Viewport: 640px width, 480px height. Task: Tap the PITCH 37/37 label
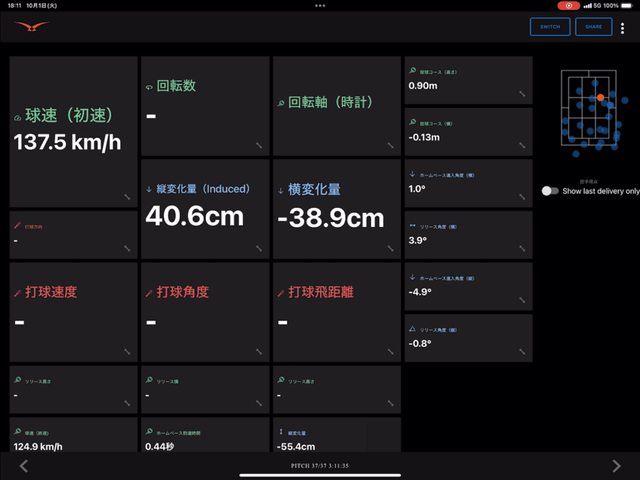(320, 466)
